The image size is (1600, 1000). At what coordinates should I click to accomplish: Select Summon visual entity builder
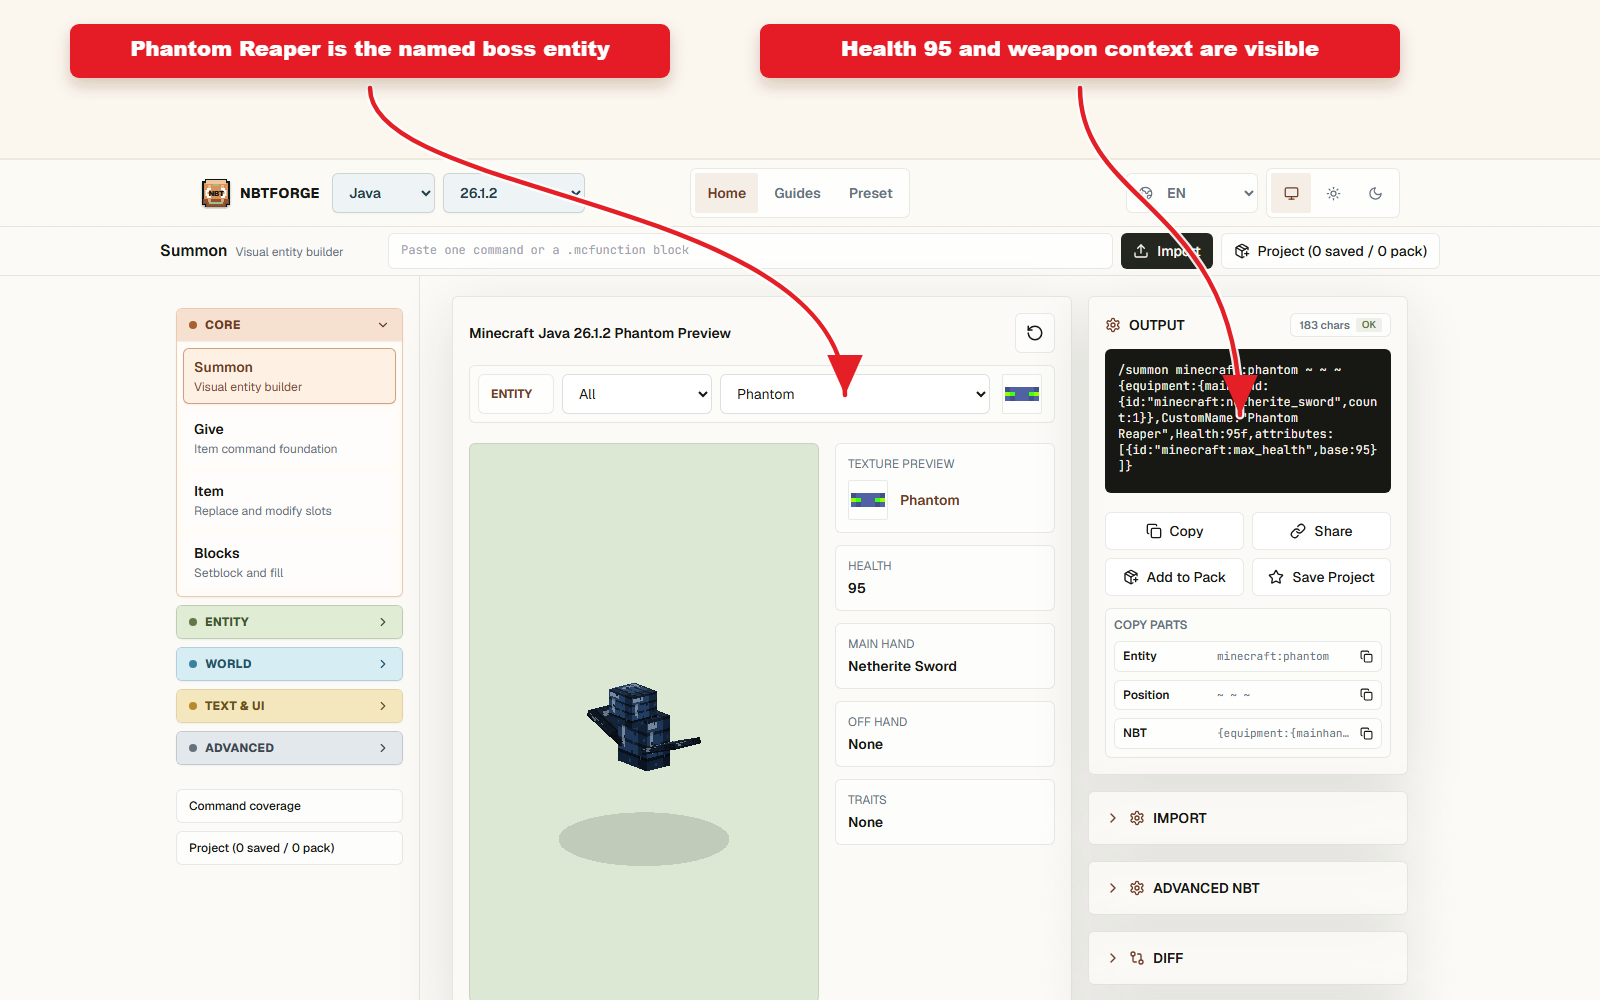pyautogui.click(x=289, y=376)
